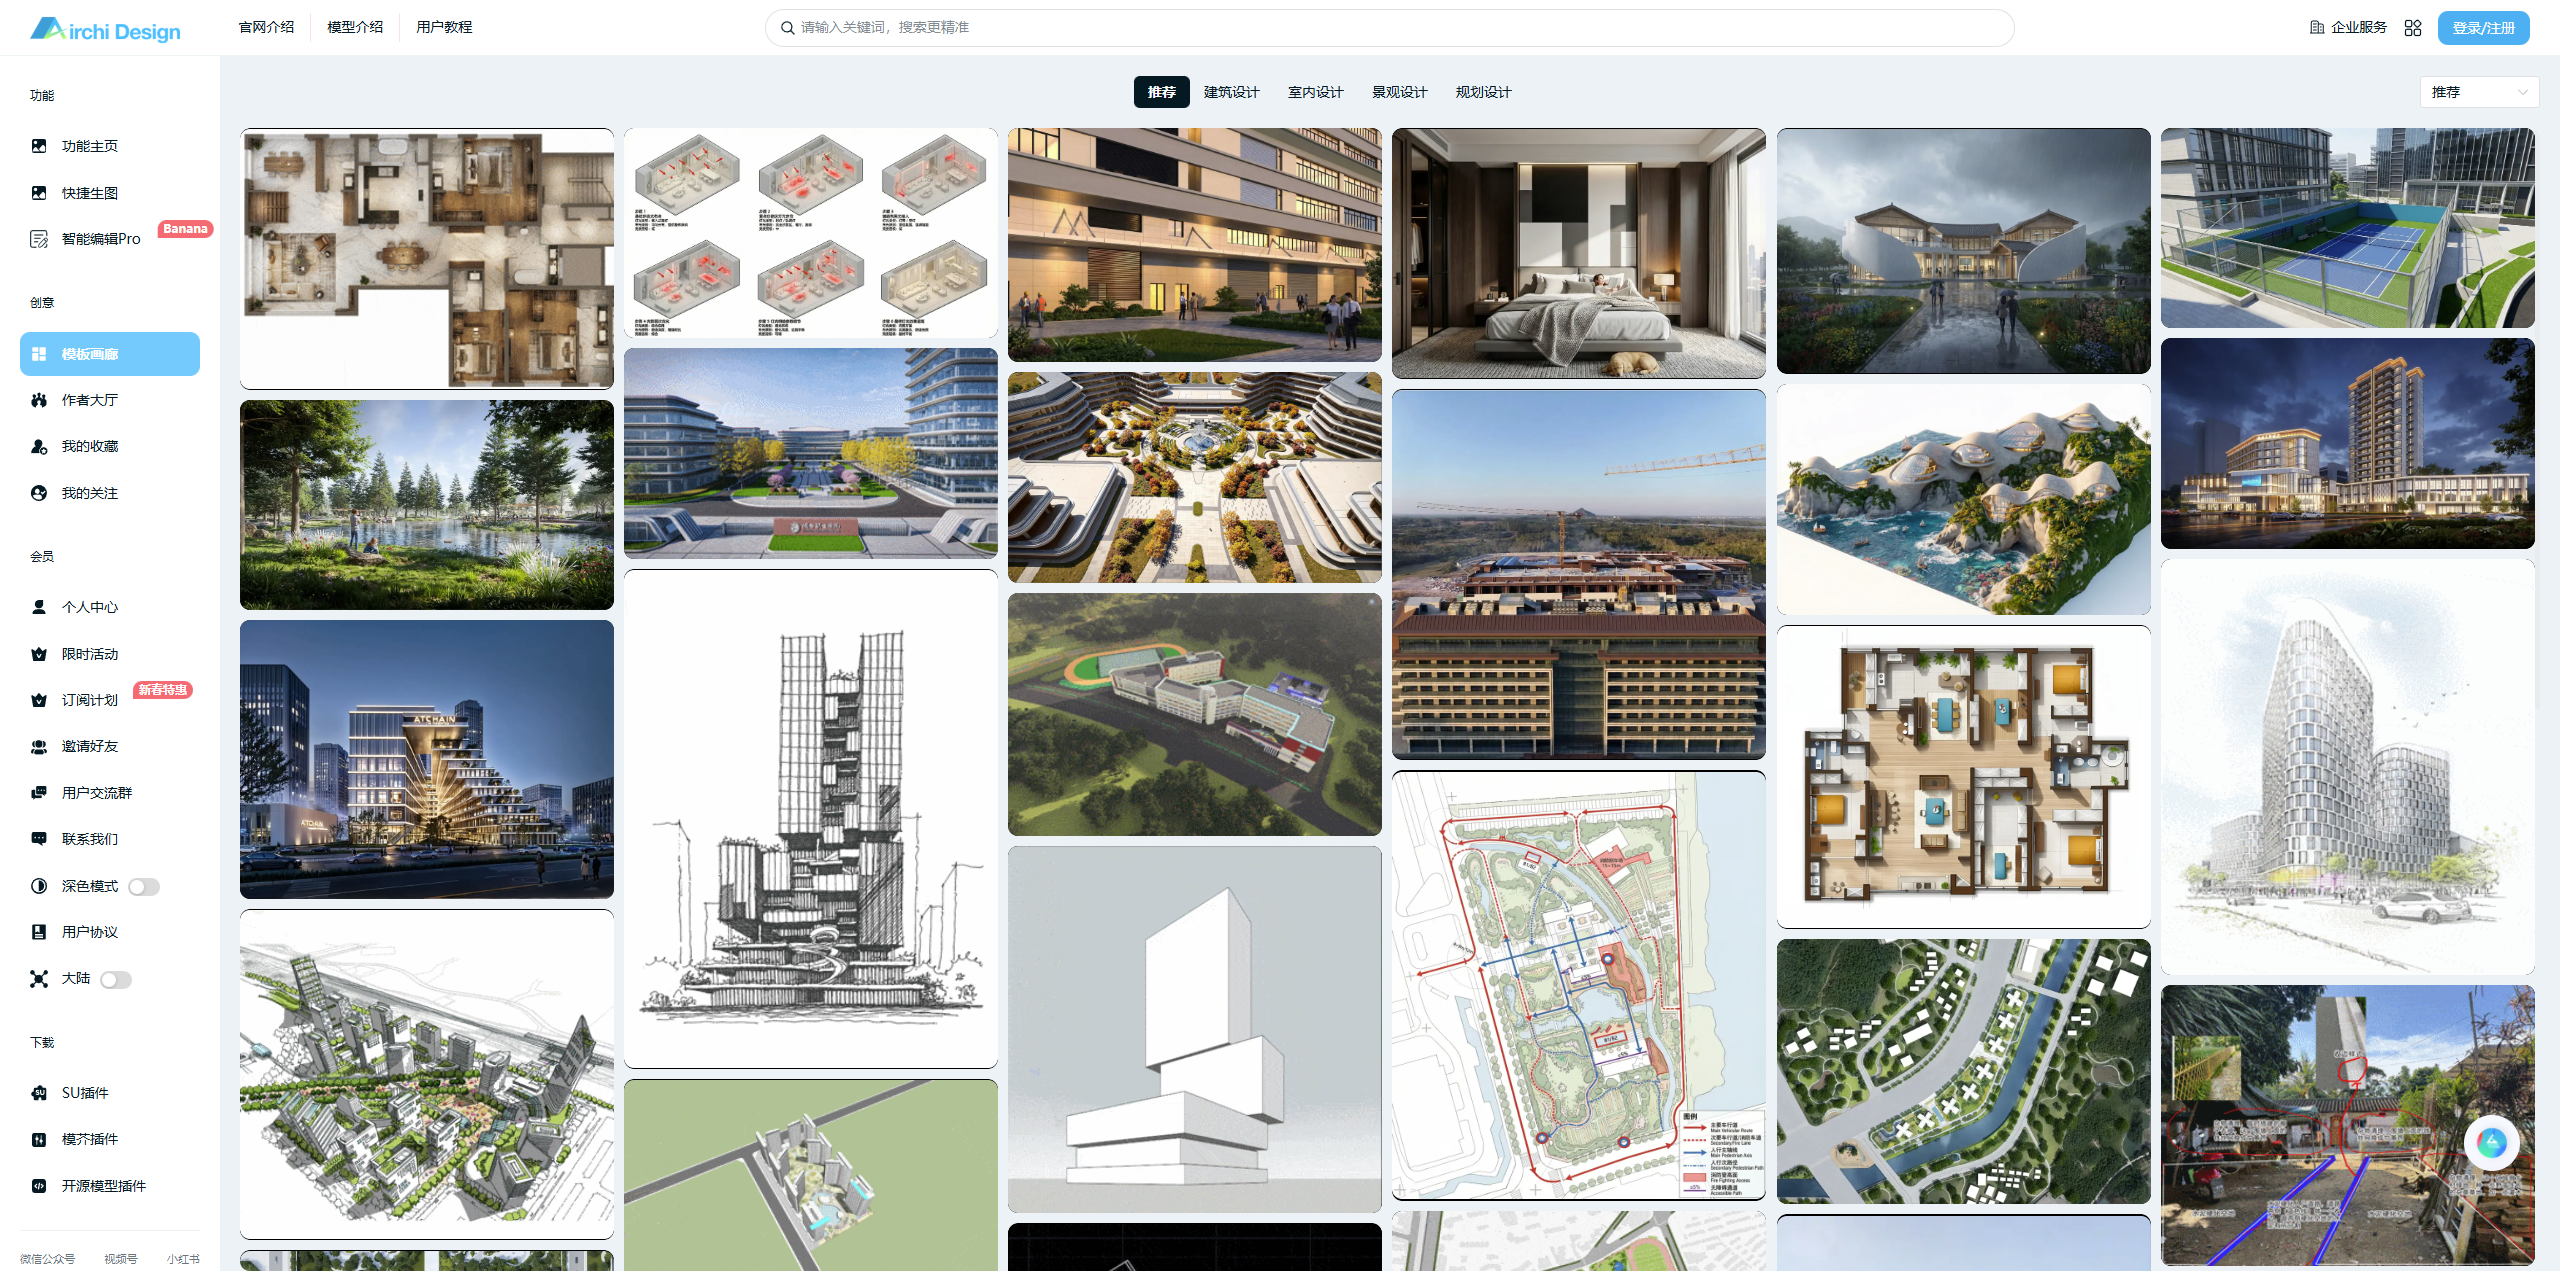This screenshot has height=1271, width=2560.
Task: Click the 联系我们 chat icon
Action: click(x=39, y=839)
